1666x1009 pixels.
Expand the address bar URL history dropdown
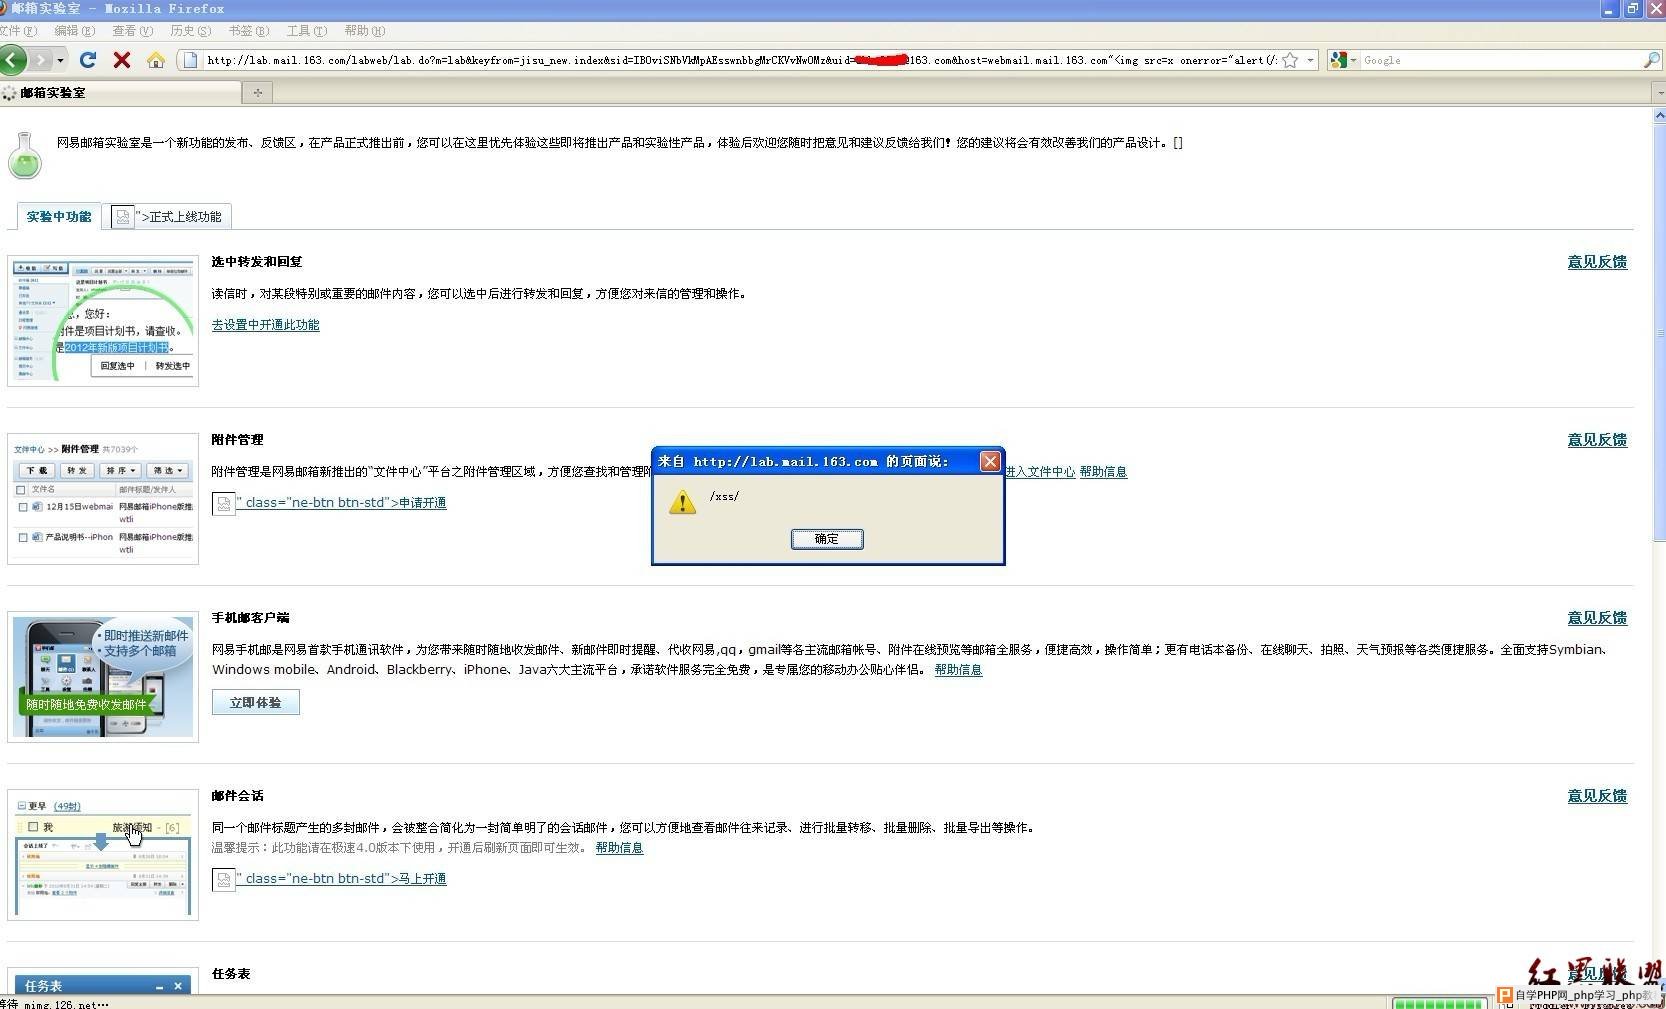[1310, 60]
